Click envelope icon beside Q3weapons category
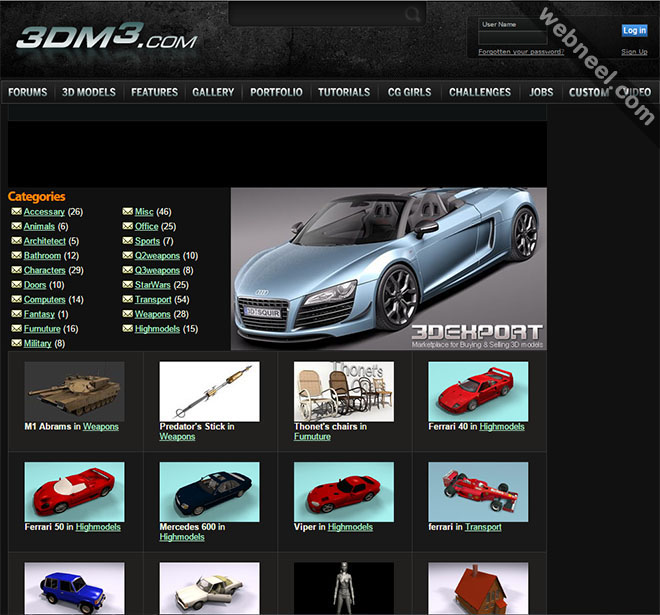The height and width of the screenshot is (615, 660). [x=128, y=270]
